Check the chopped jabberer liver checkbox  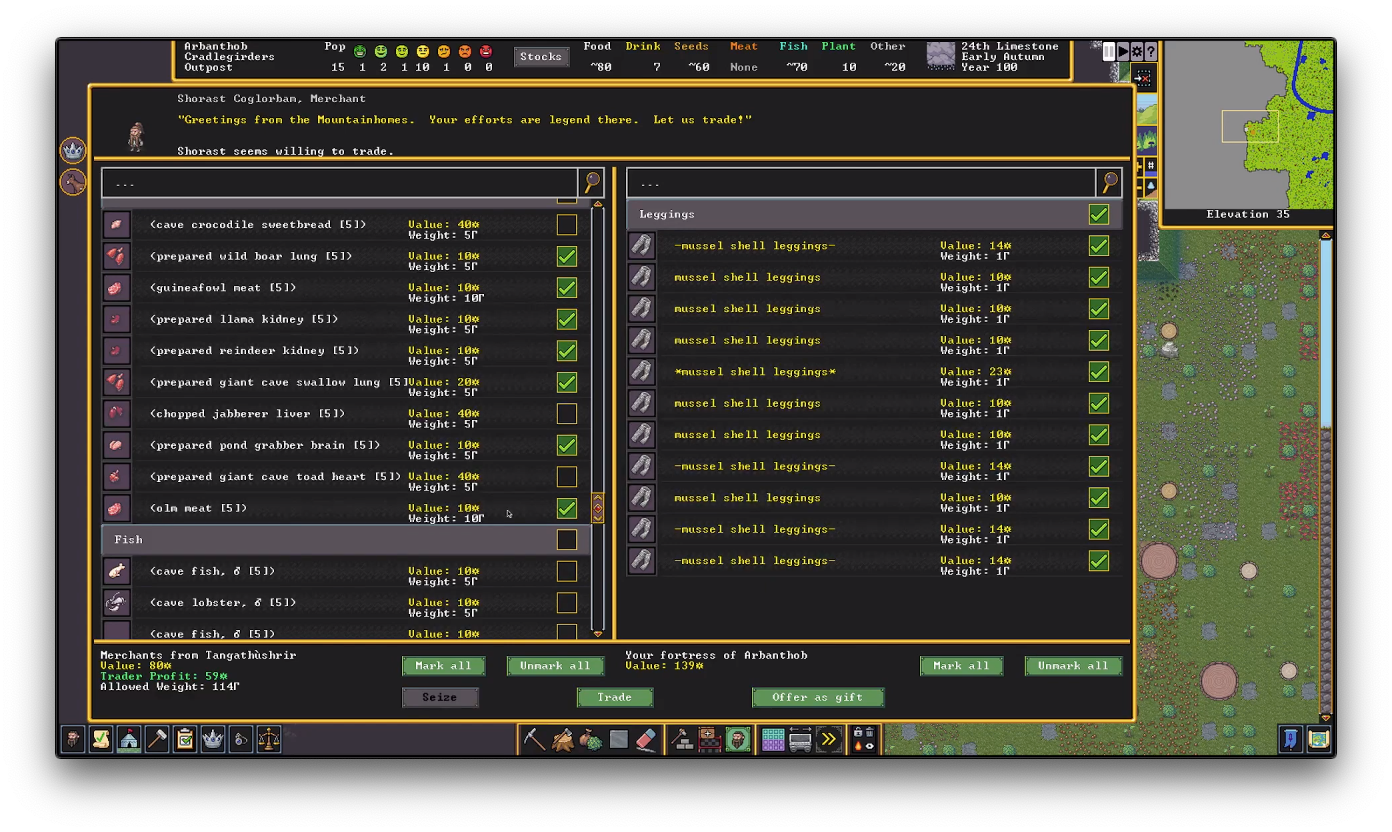coord(567,414)
